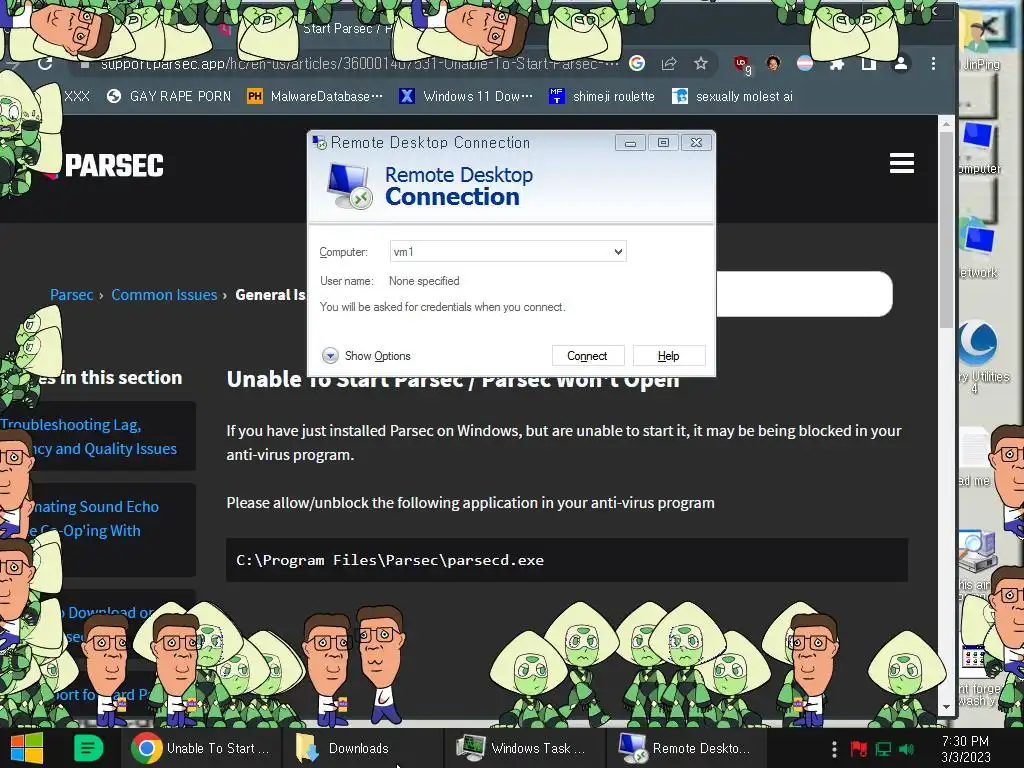This screenshot has width=1024, height=768.
Task: Reload the page in Chrome
Action: [45, 63]
